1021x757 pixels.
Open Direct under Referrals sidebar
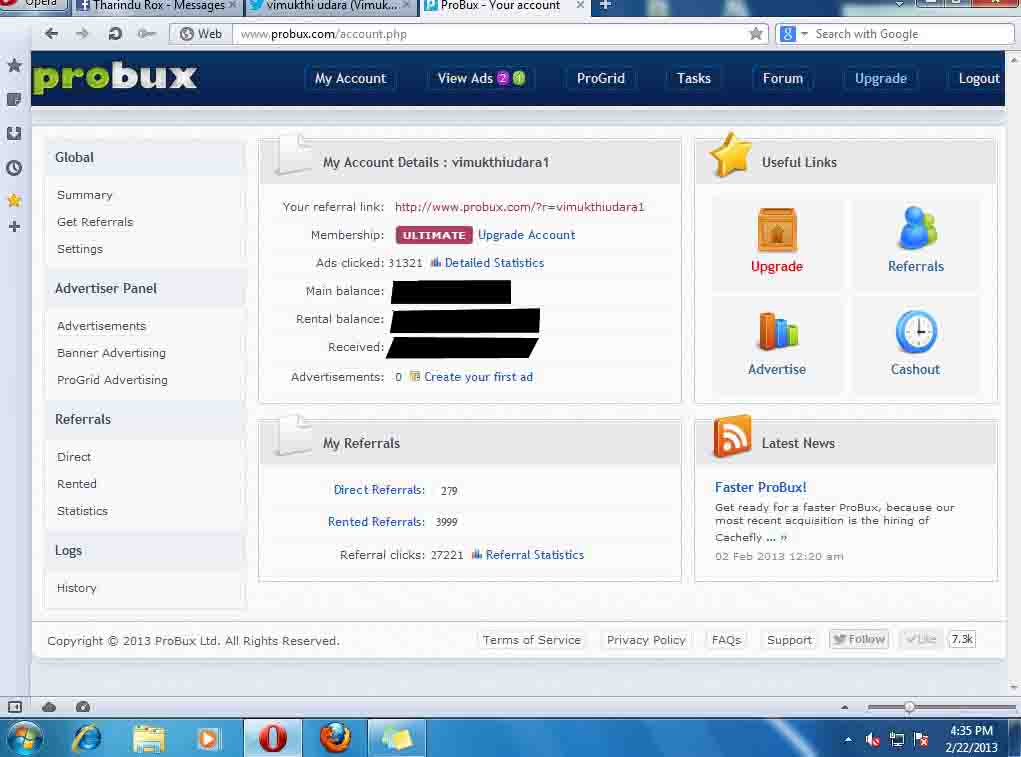[x=74, y=457]
